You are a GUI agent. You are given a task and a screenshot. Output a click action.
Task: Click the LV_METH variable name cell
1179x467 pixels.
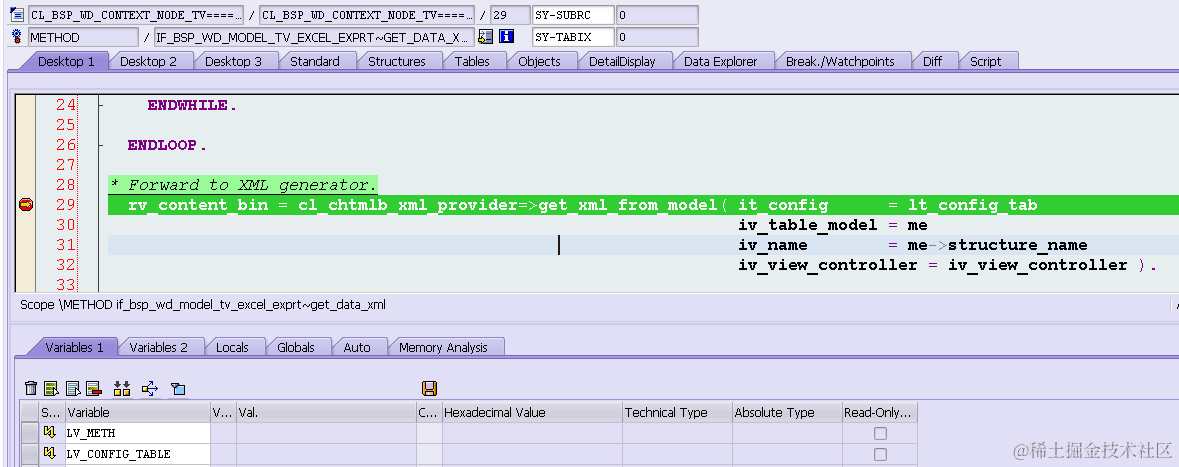coord(138,433)
